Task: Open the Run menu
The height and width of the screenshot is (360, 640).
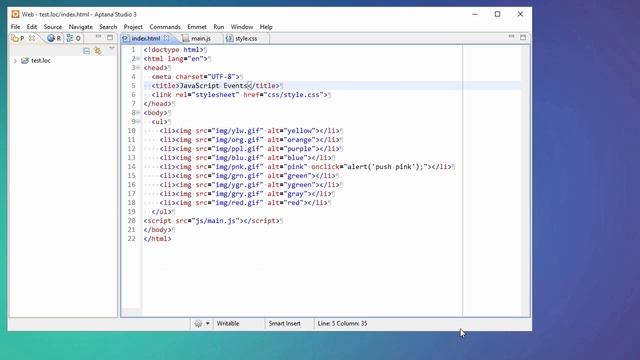Action: (x=219, y=27)
